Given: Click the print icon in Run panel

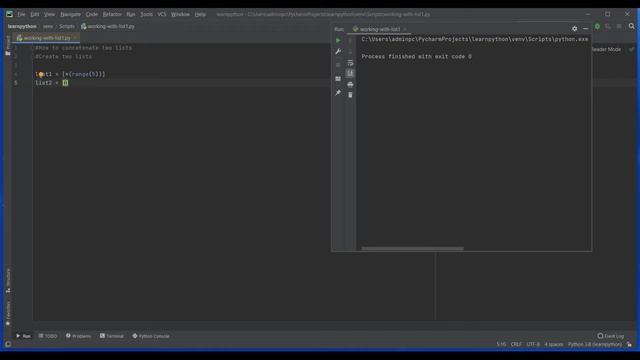Looking at the screenshot, I should [x=350, y=84].
